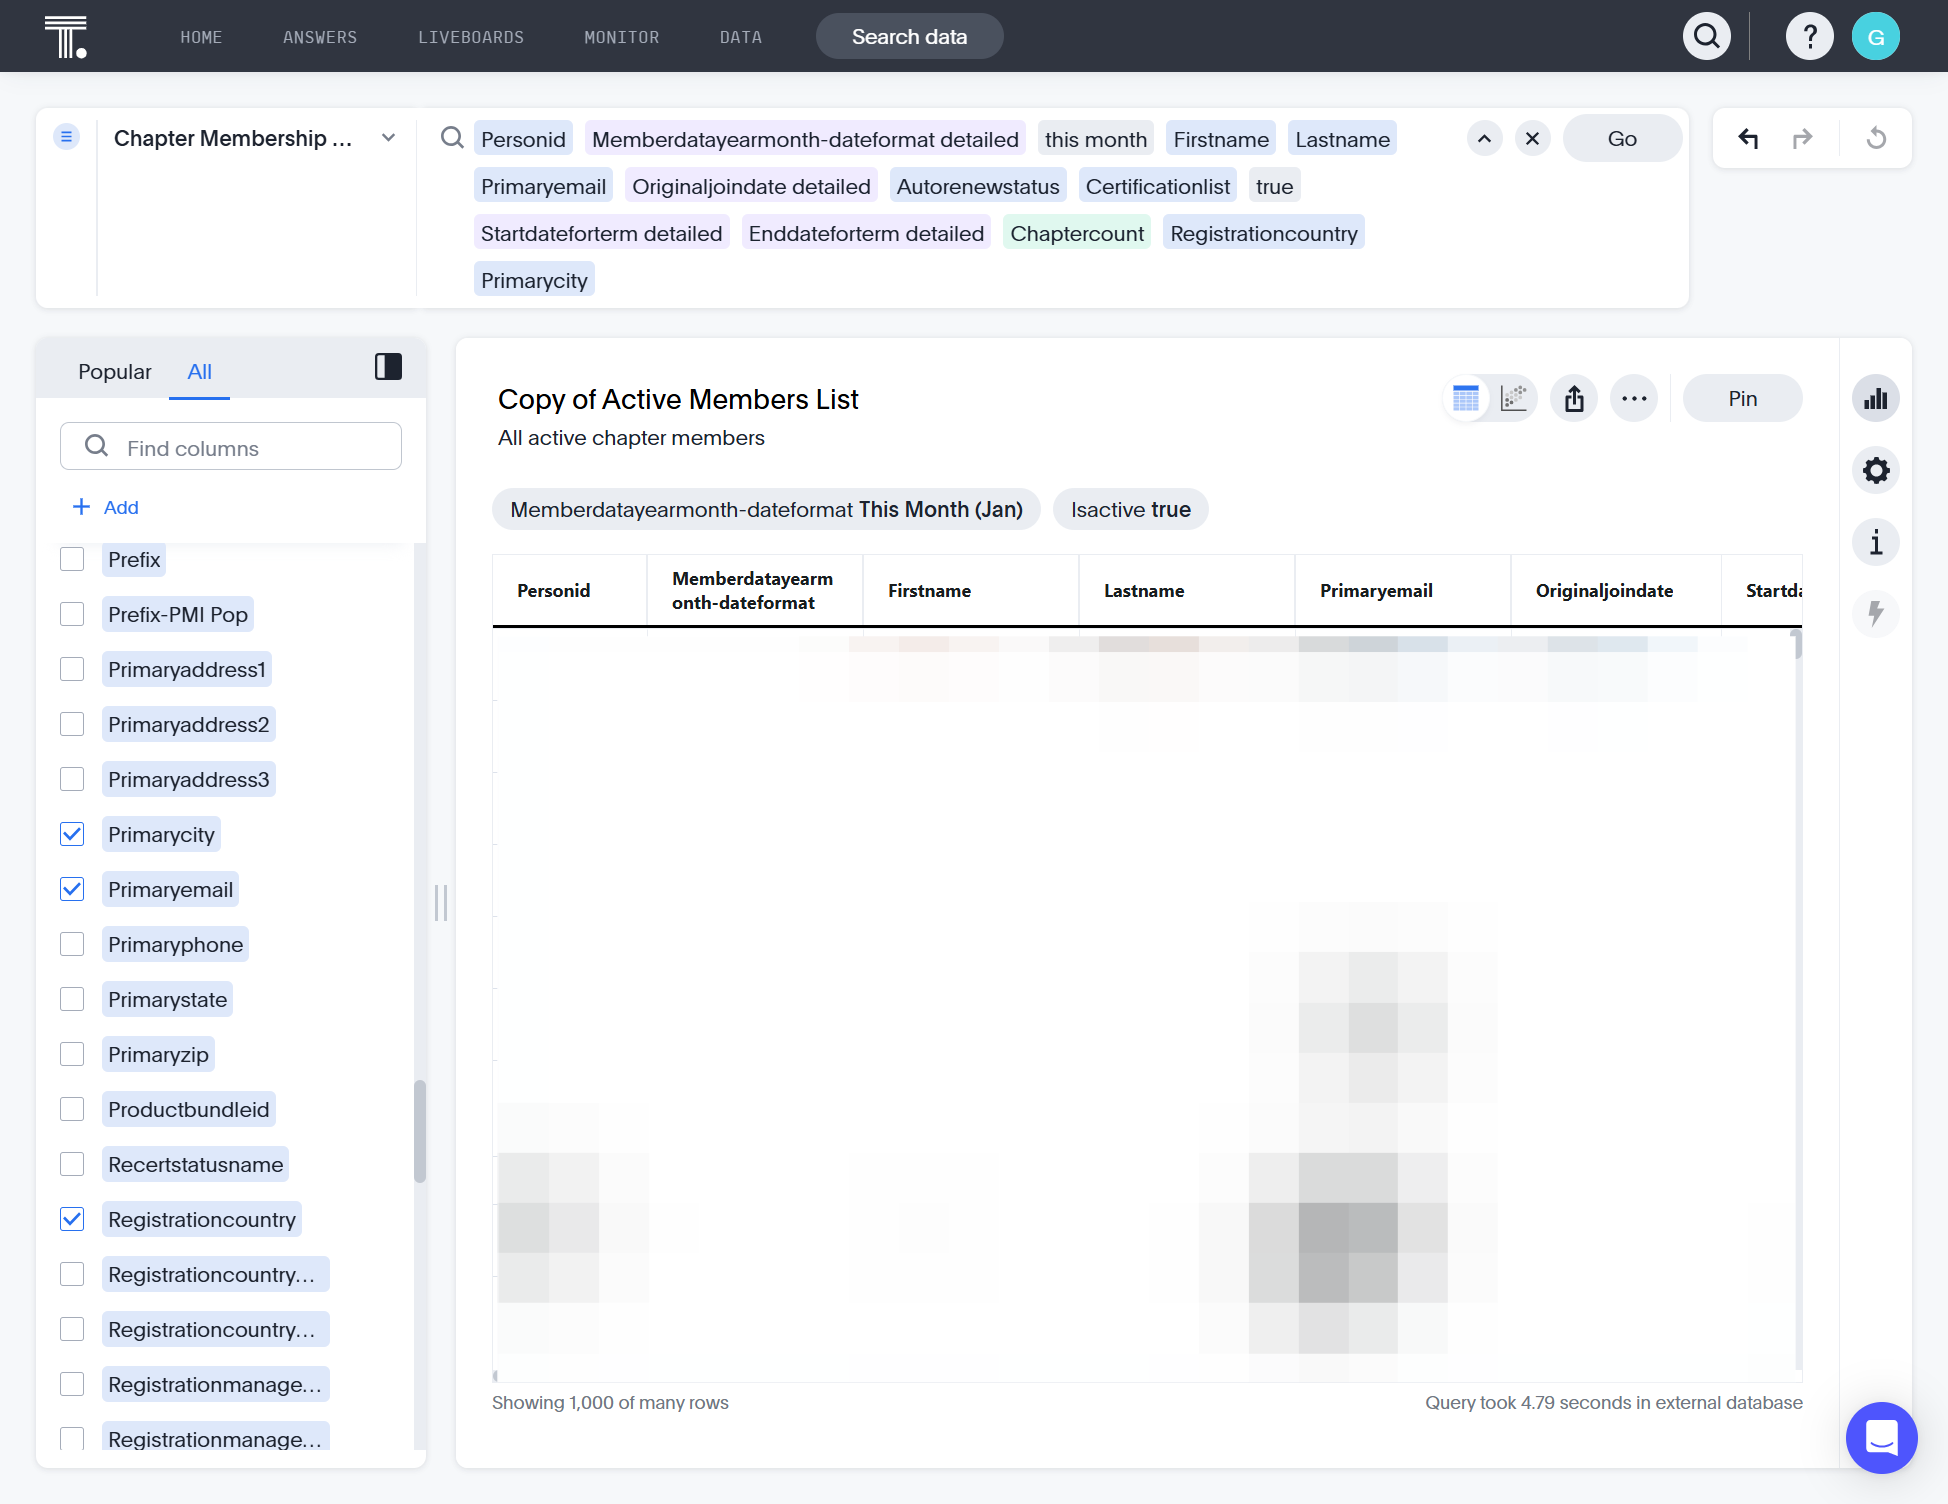Click the redo arrow icon
The image size is (1948, 1504).
coord(1802,138)
